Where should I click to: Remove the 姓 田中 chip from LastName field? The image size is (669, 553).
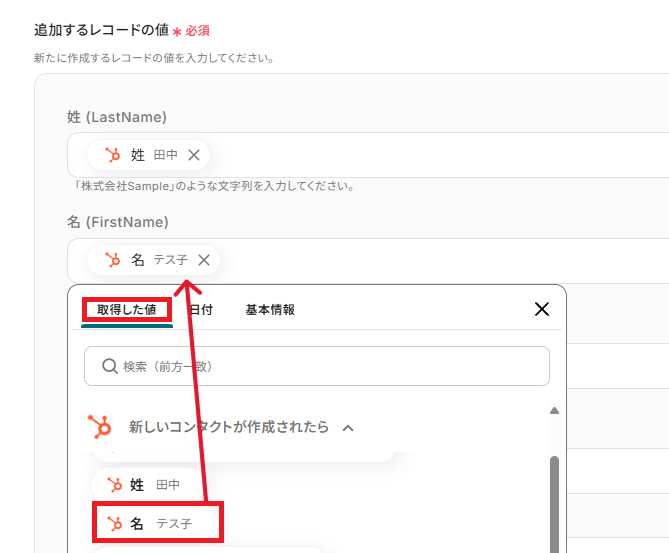(x=194, y=155)
